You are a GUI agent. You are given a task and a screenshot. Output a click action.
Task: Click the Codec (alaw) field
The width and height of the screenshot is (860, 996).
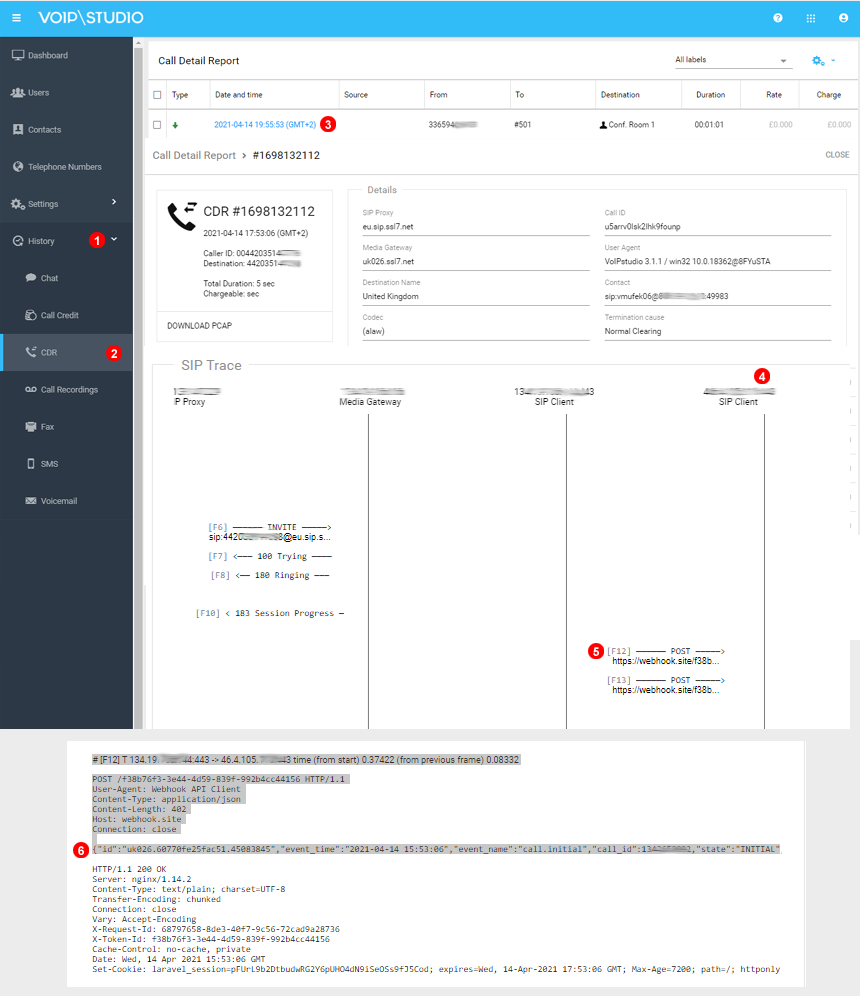pyautogui.click(x=476, y=332)
